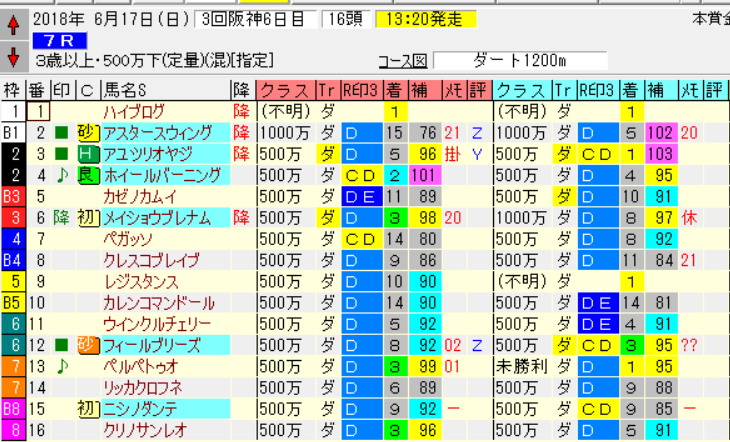Viewport: 730px width, 442px height.
Task: Sort by 馬名S column header
Action: point(166,90)
